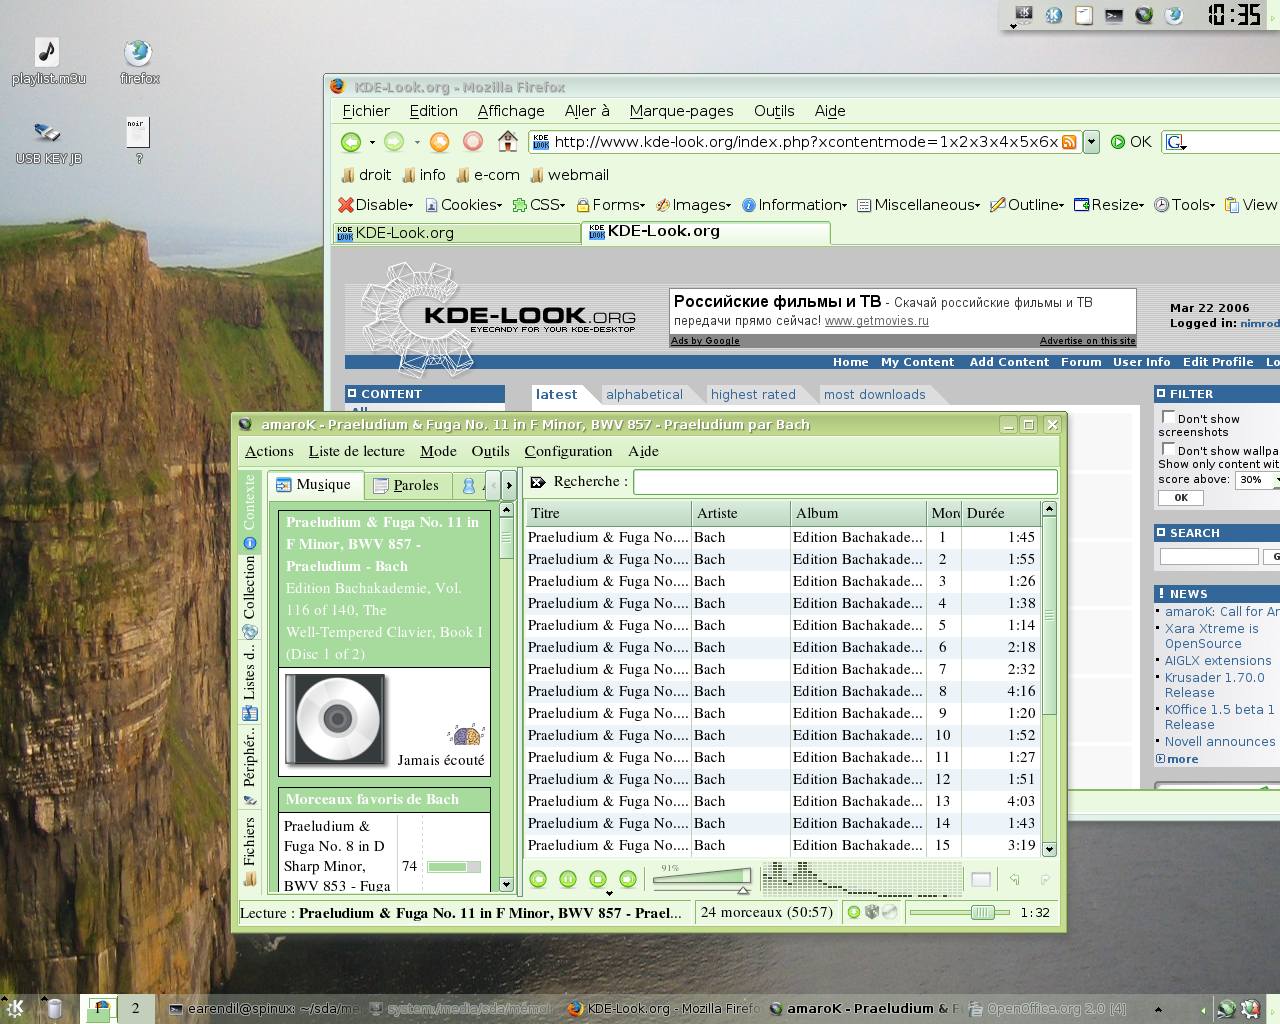Switch to the Paroles tab in amaroK
The width and height of the screenshot is (1280, 1024).
point(406,485)
